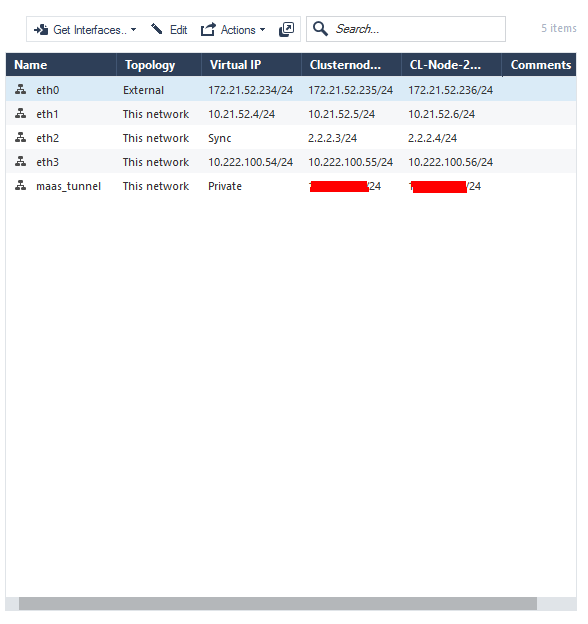
Task: Open the pop-out window icon
Action: (x=286, y=29)
